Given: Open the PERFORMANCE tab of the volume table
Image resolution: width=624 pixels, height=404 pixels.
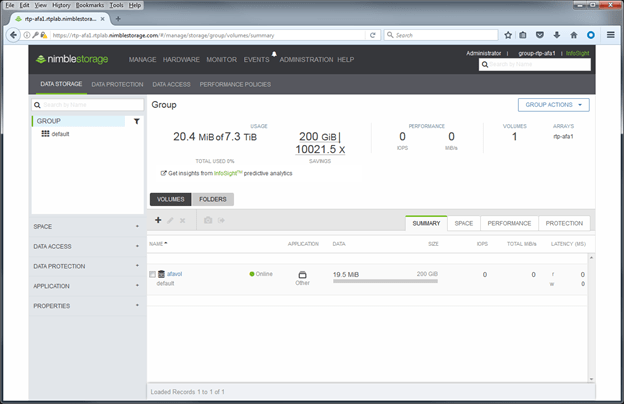Looking at the screenshot, I should click(509, 223).
